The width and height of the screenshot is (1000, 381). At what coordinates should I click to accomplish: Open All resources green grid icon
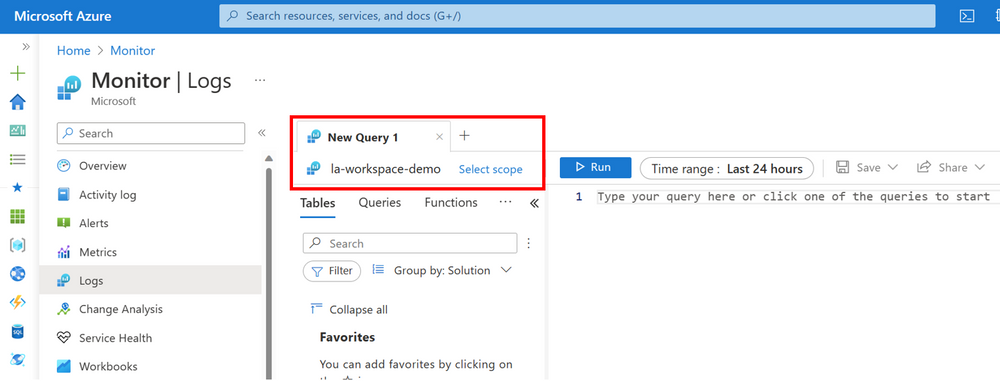18,216
